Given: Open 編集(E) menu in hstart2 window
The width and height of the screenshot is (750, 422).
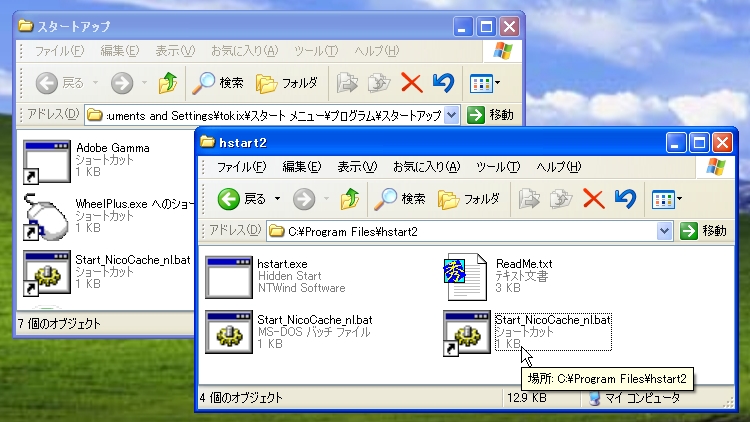Looking at the screenshot, I should 302,167.
